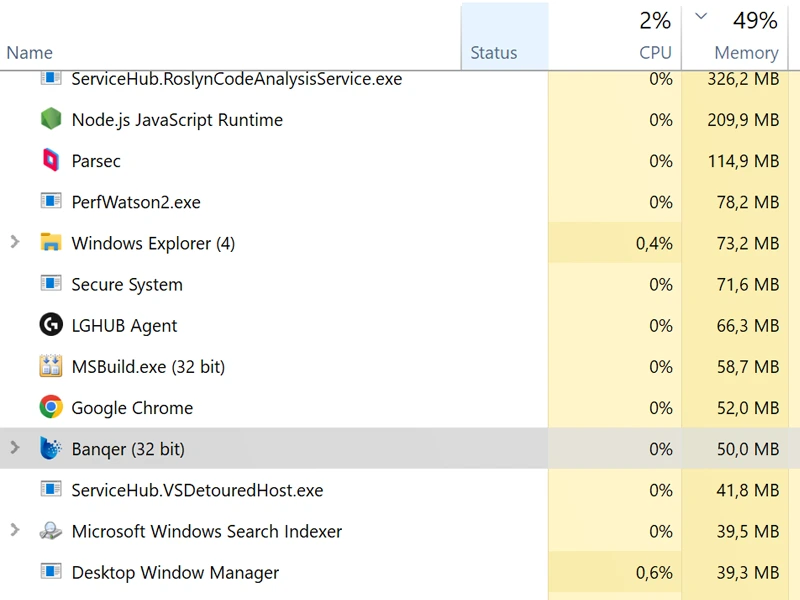Click the 0% CPU value for ServiceHub.RoslynCodeAnalysisService.exe
This screenshot has height=600, width=800.
tap(661, 79)
